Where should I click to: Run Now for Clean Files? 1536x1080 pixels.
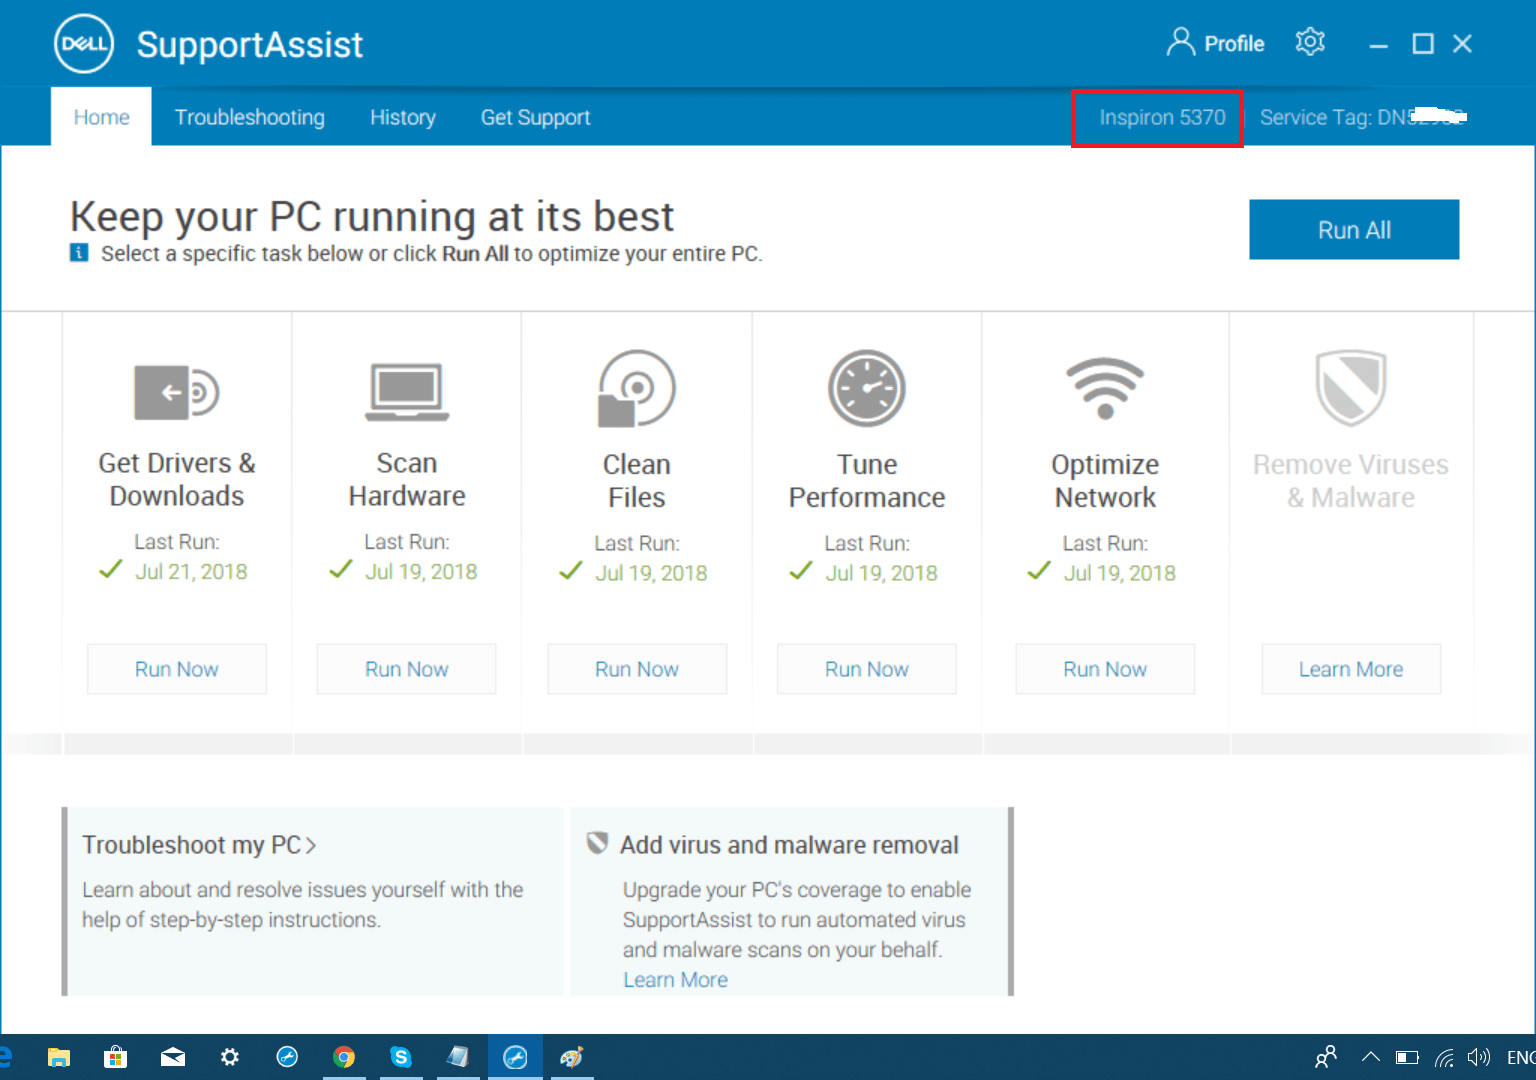coord(637,669)
